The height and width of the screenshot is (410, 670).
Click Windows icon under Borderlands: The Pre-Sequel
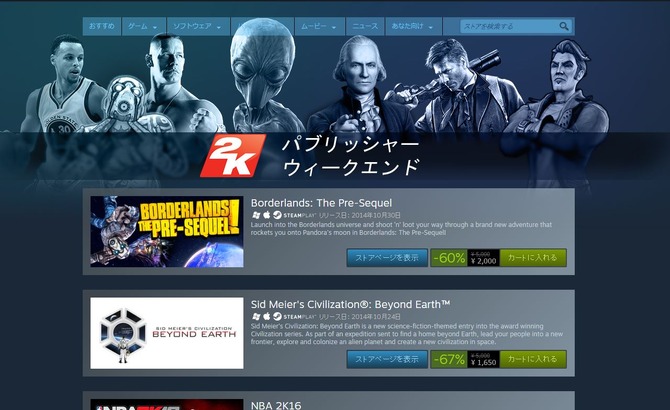click(x=256, y=215)
